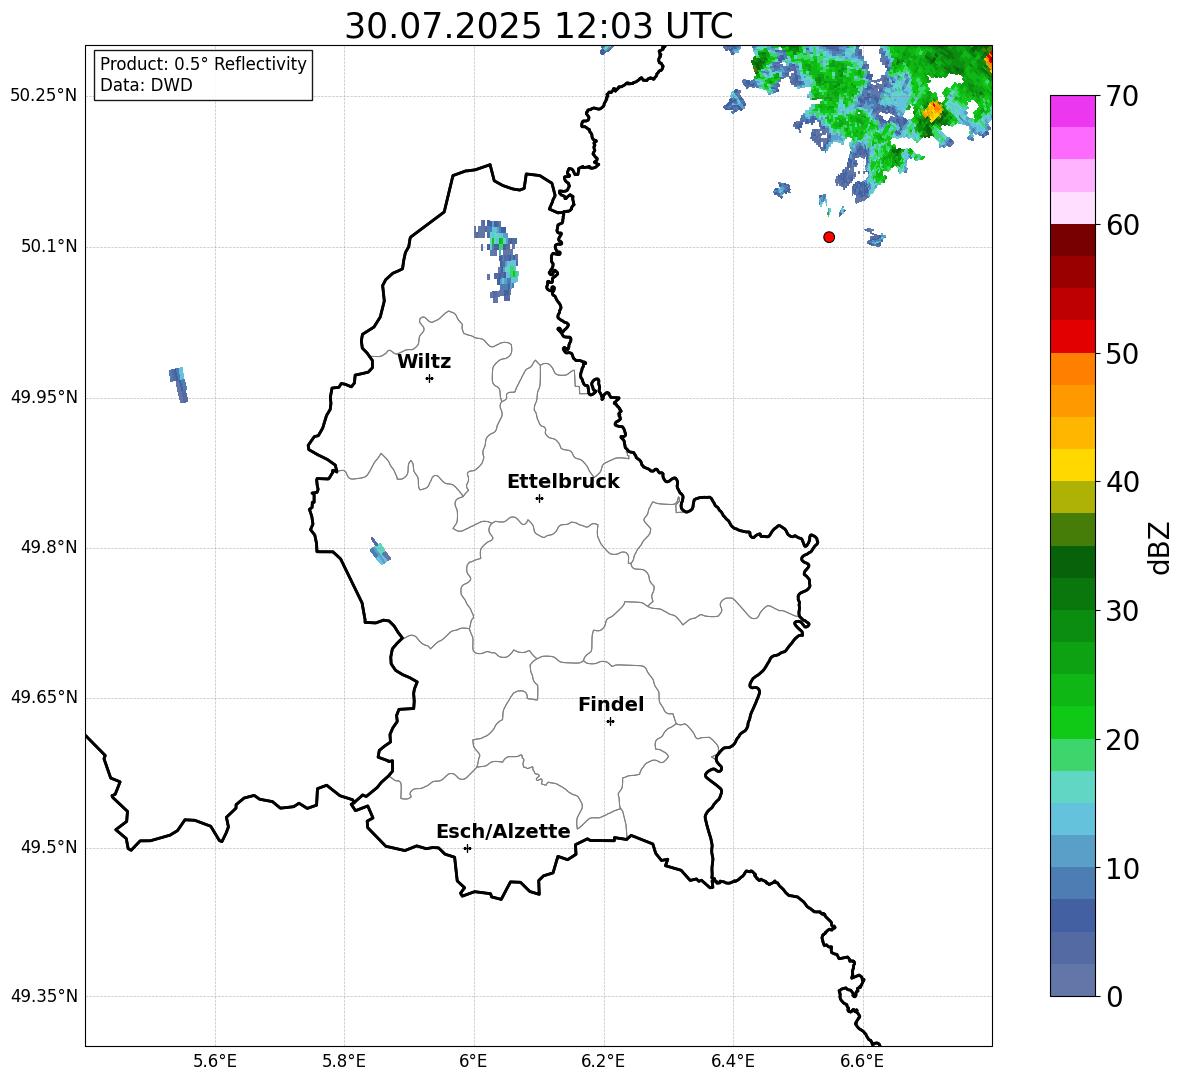
Task: Click the small radar echo near 49.8°N west border
Action: [380, 551]
